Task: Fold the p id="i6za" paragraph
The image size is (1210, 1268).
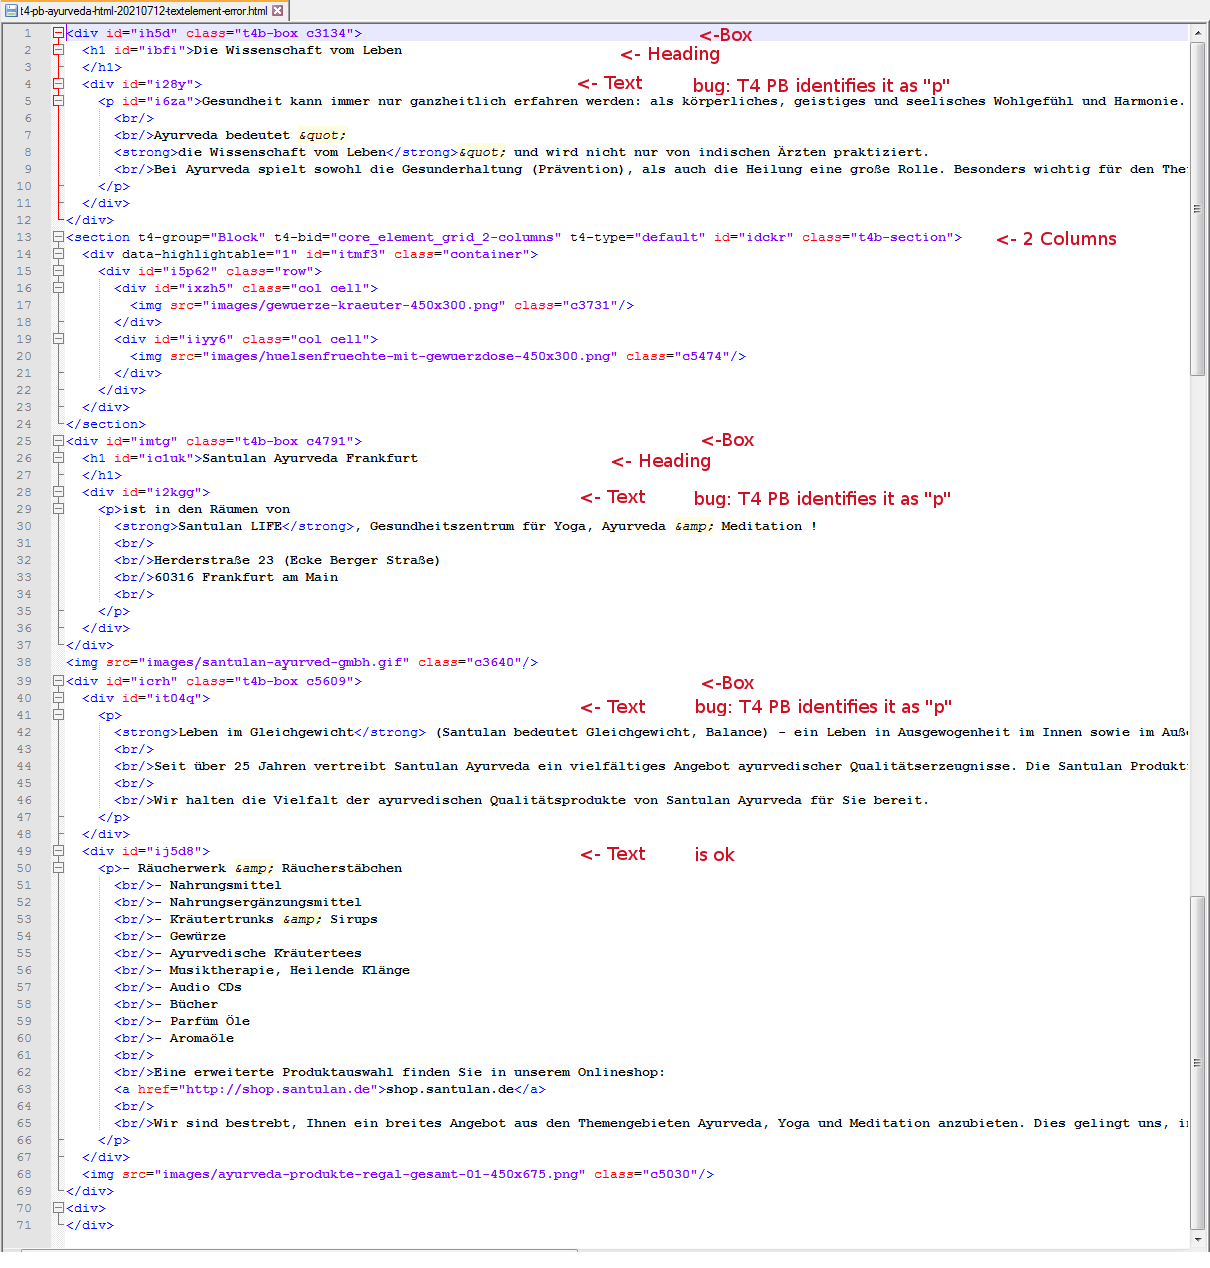Action: click(x=58, y=101)
